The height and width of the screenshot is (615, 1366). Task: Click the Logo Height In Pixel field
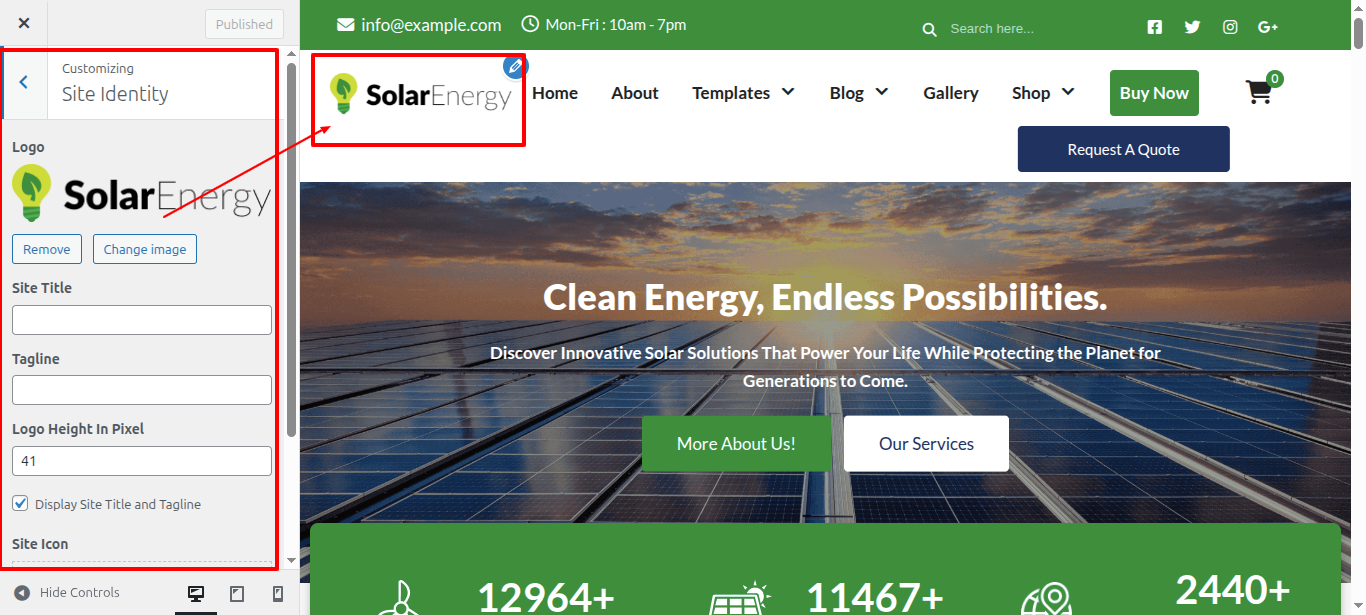[x=142, y=461]
